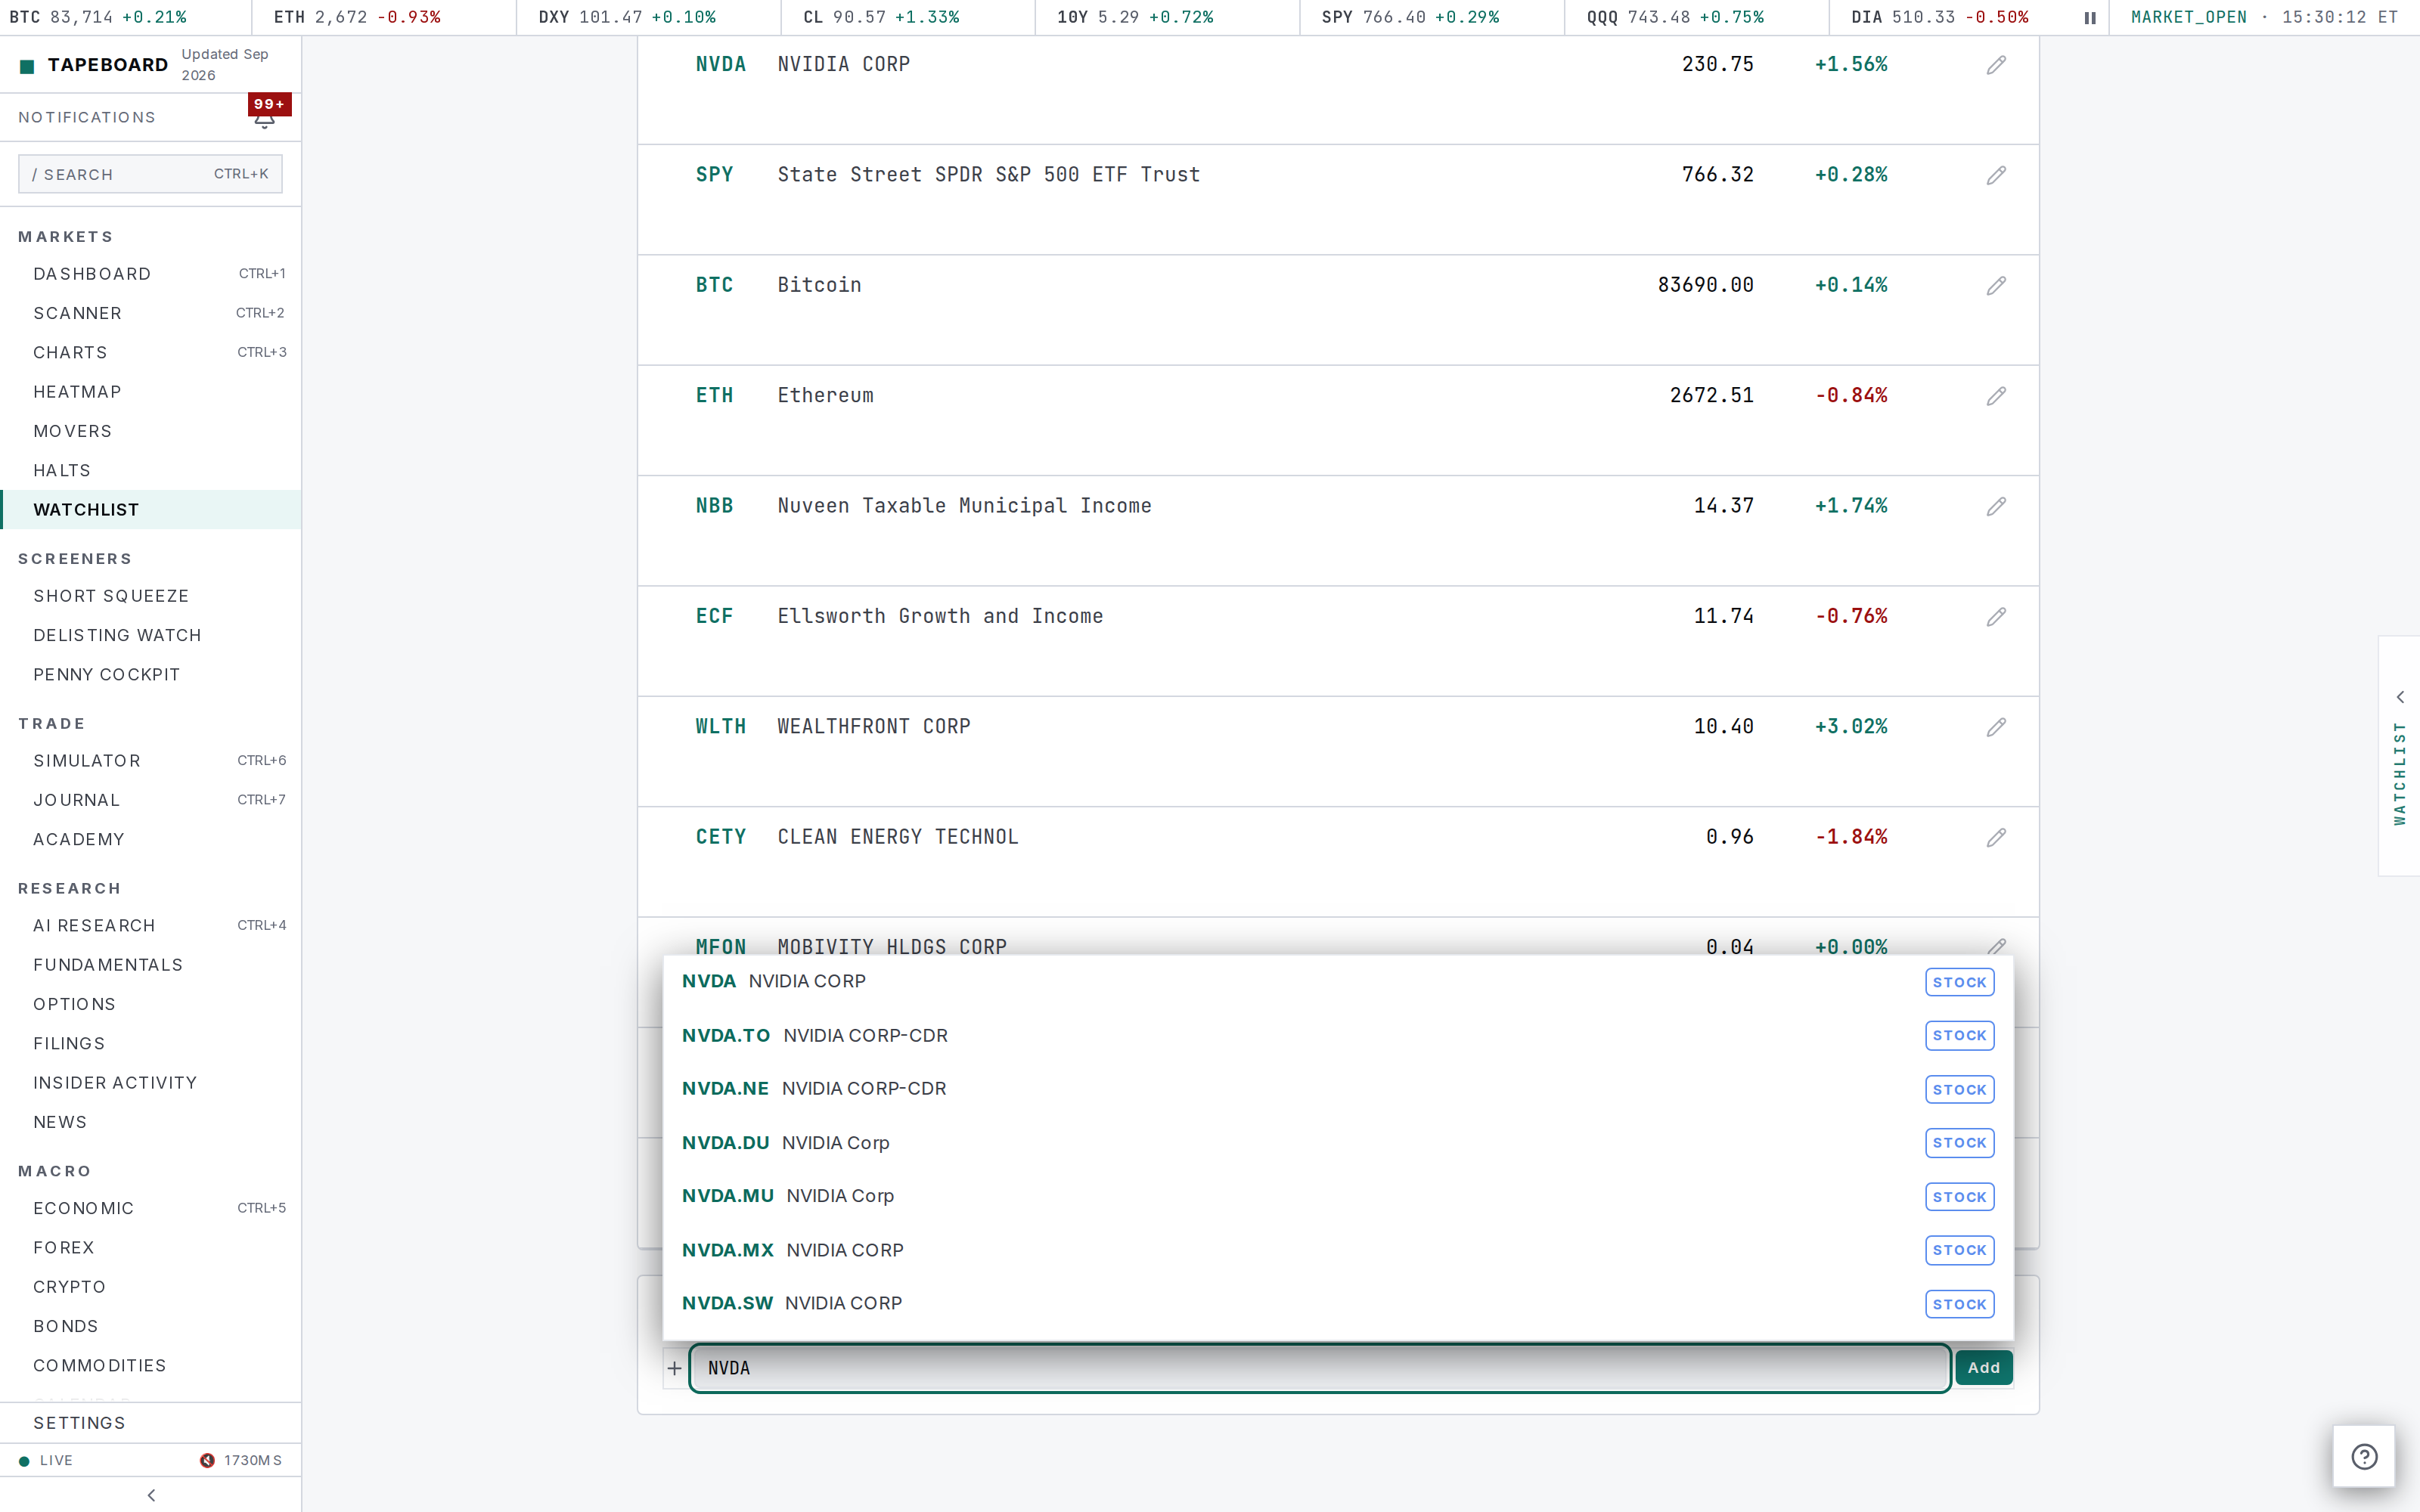
Task: Select NVDA.DU suggestion from dropdown
Action: point(1338,1143)
